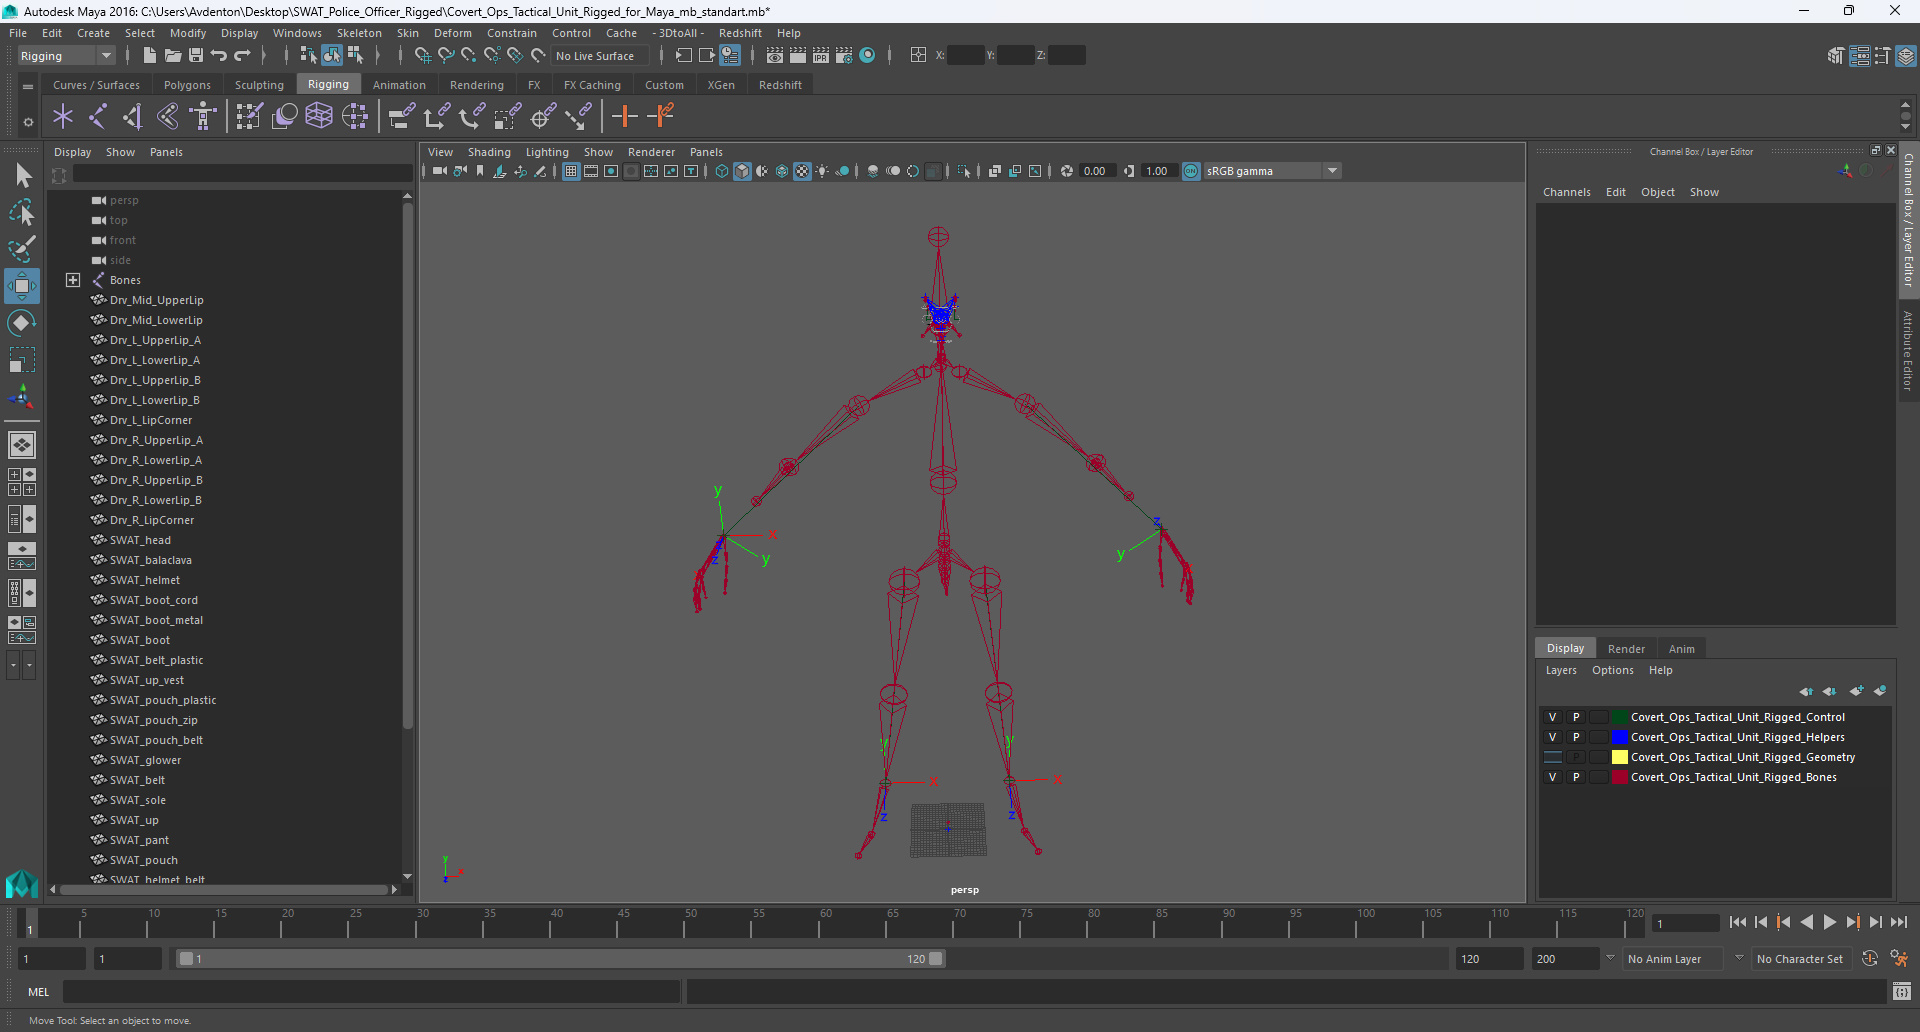This screenshot has height=1032, width=1920.
Task: Open the viewport Shading menu
Action: coord(489,152)
